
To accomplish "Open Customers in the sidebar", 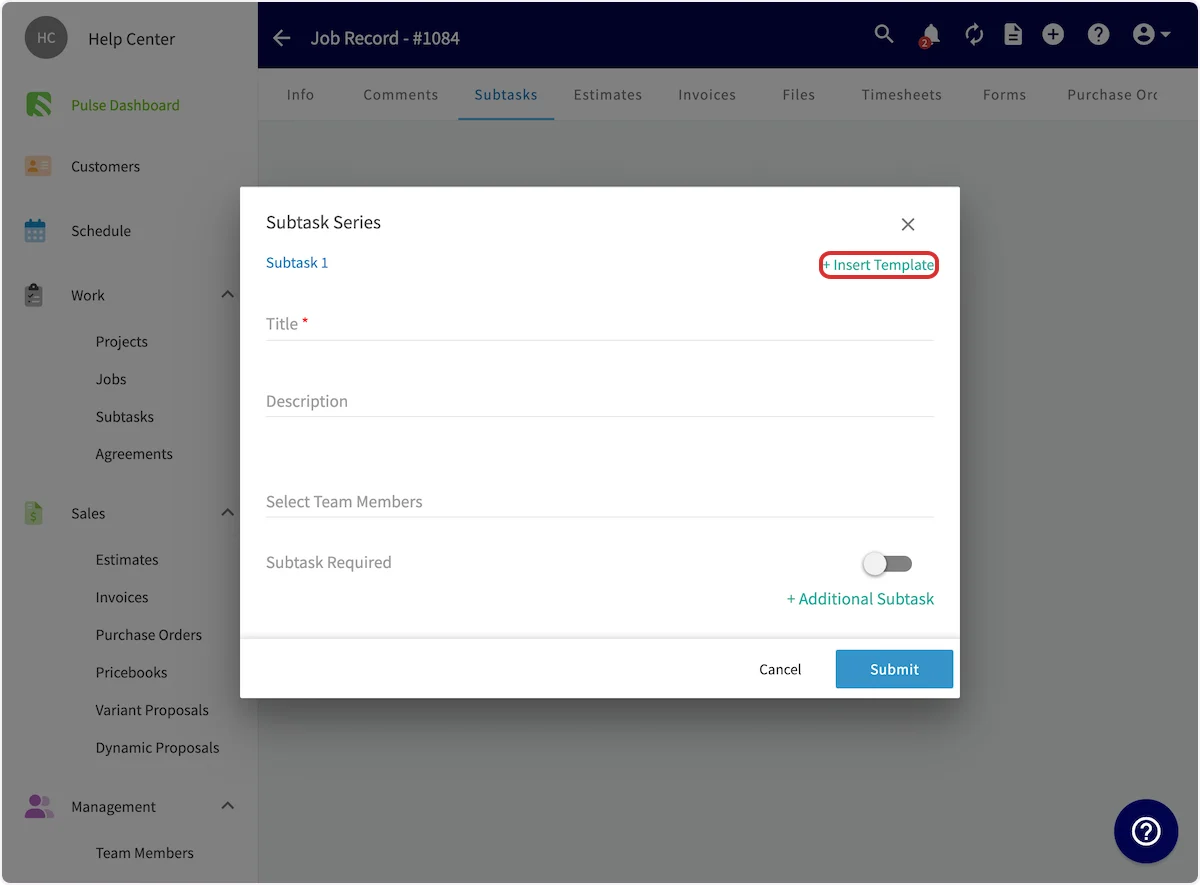I will tap(105, 167).
